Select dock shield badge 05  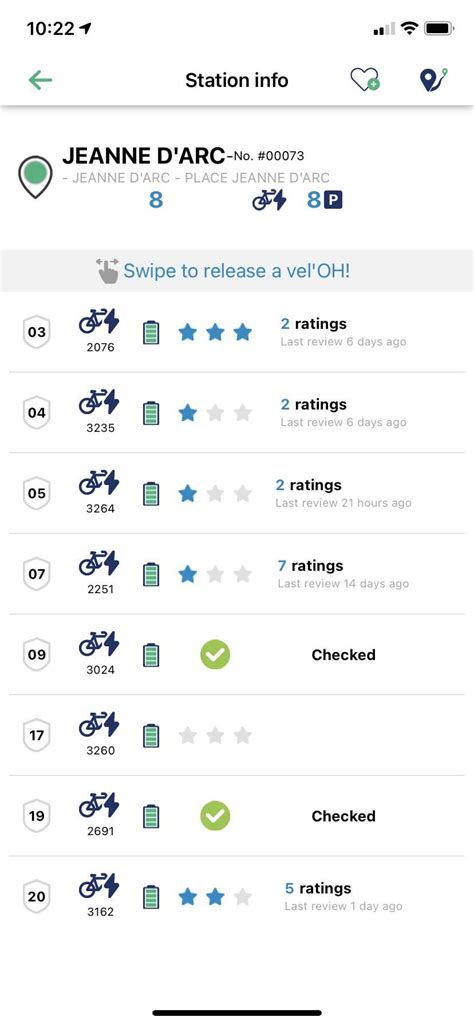(x=37, y=494)
